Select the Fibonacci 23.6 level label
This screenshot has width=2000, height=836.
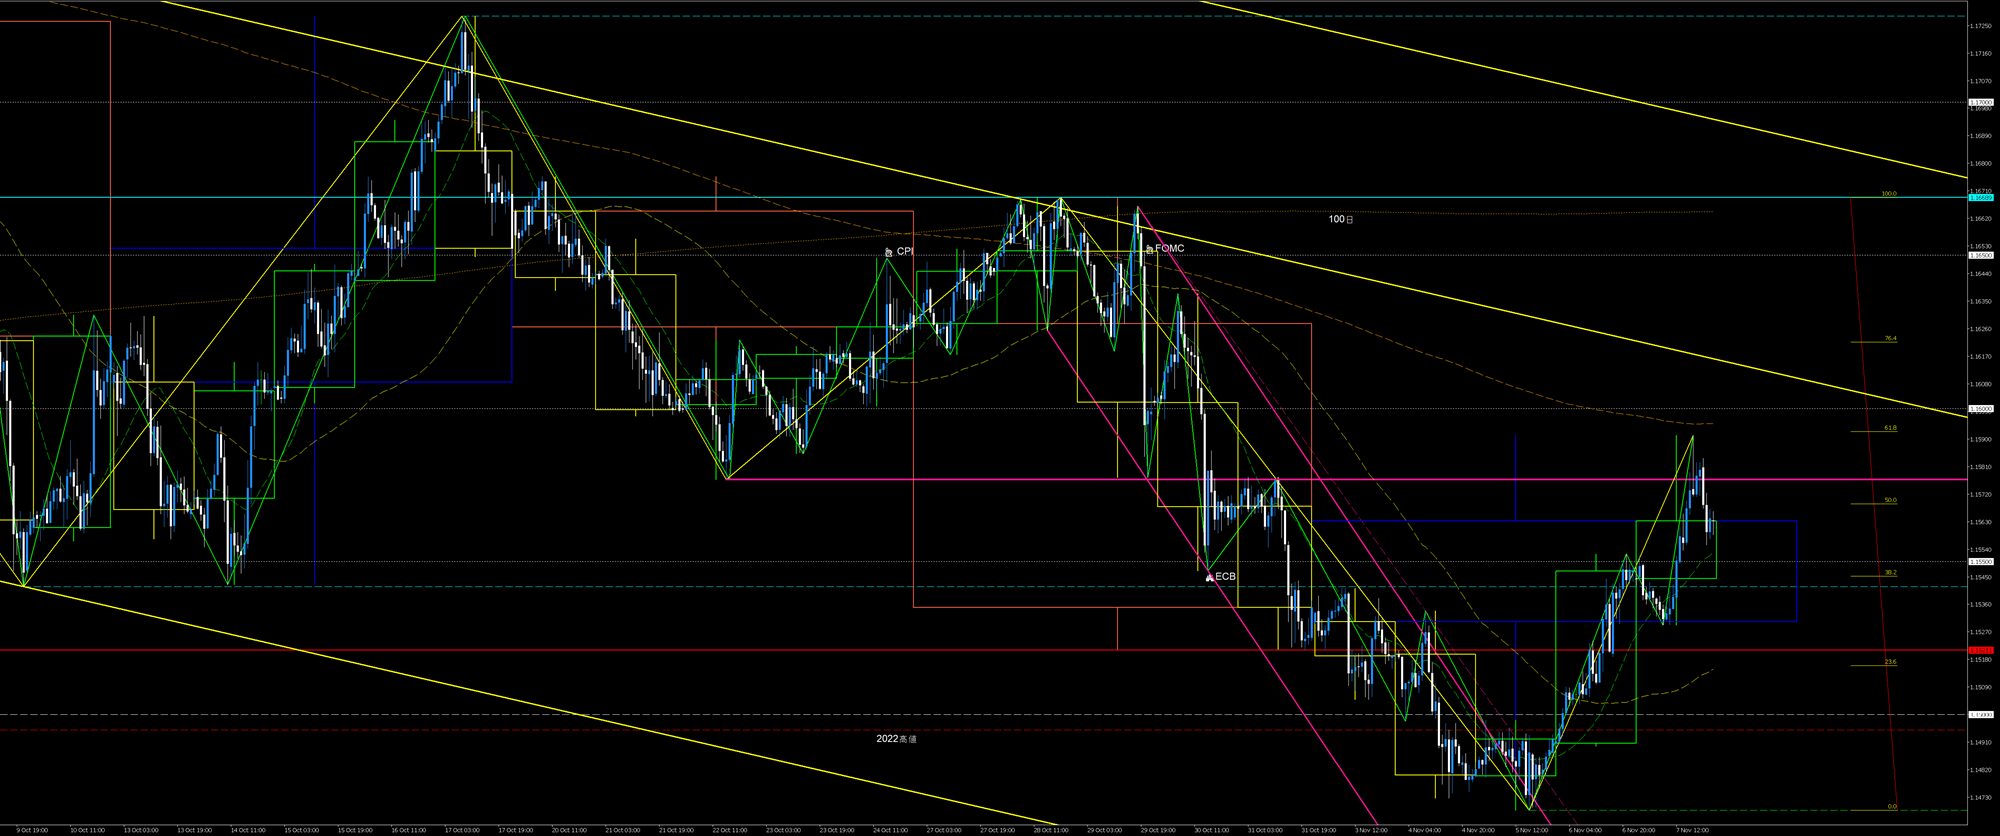pyautogui.click(x=1890, y=662)
